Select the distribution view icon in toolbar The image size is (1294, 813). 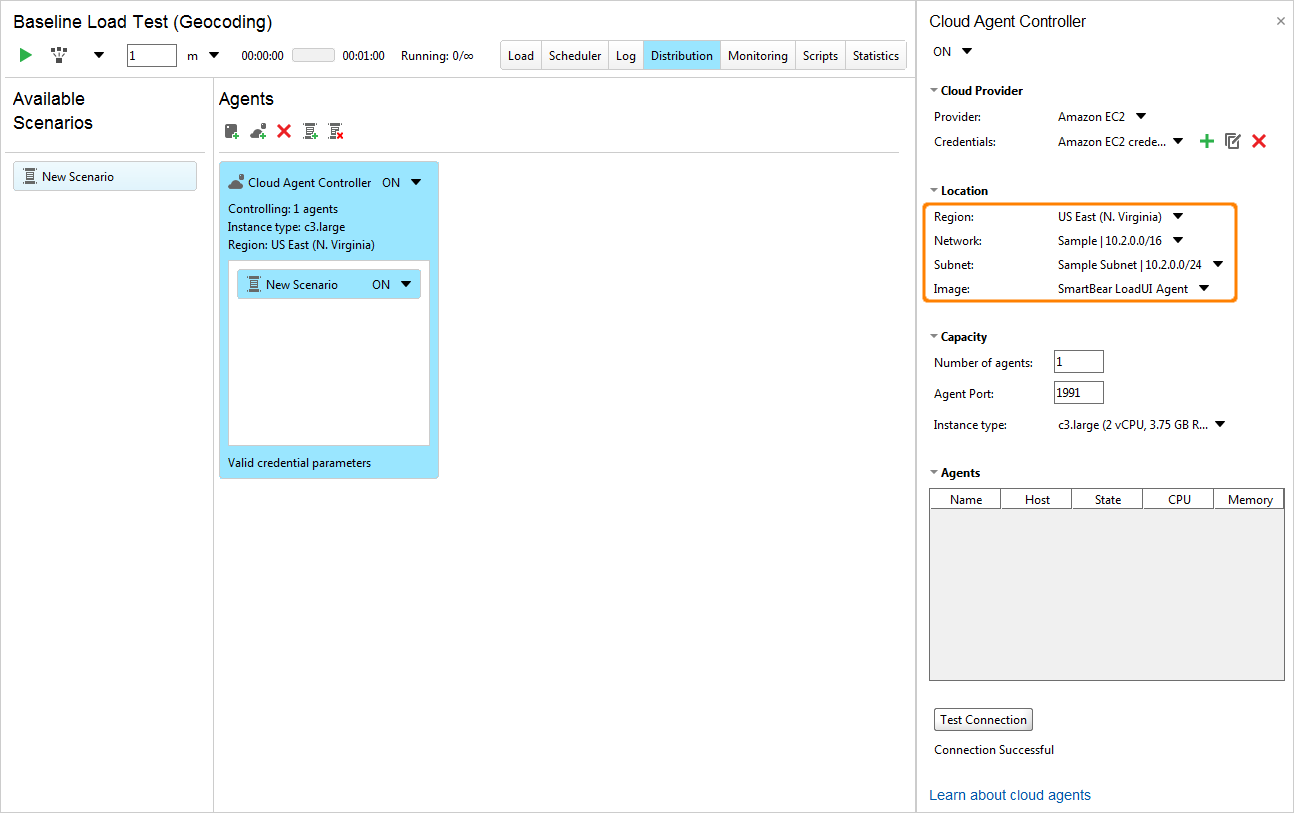(59, 55)
